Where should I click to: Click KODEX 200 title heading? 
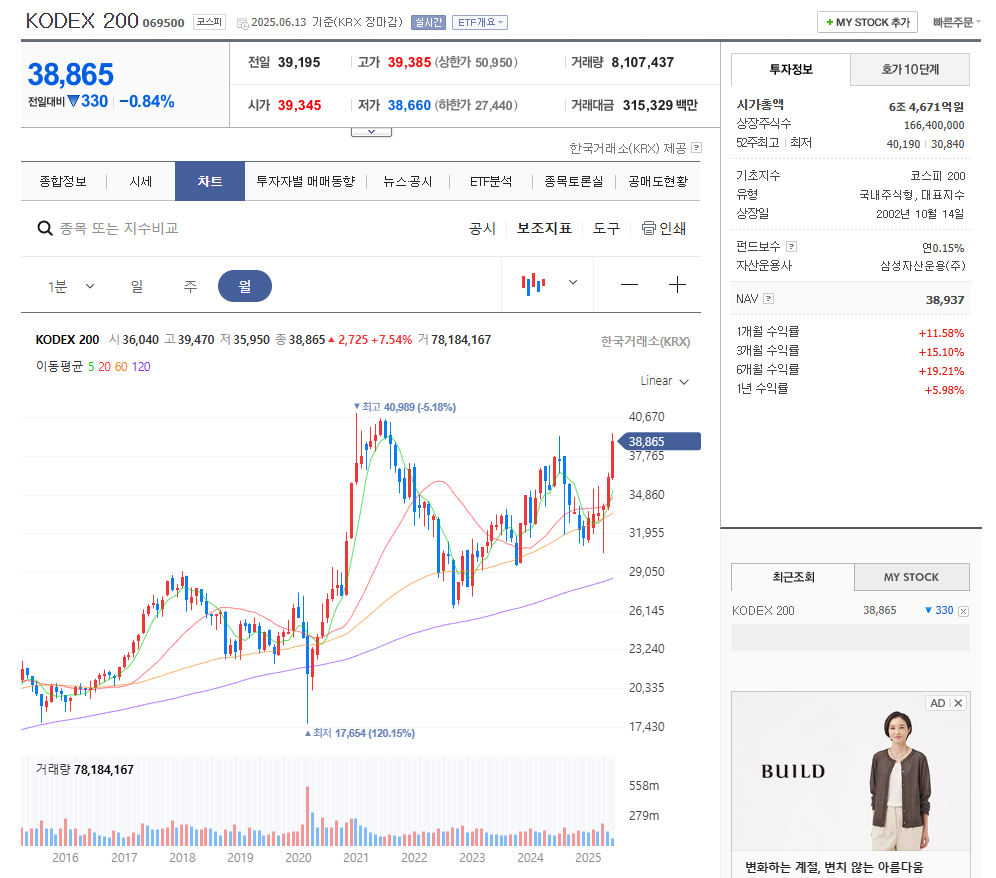click(82, 21)
